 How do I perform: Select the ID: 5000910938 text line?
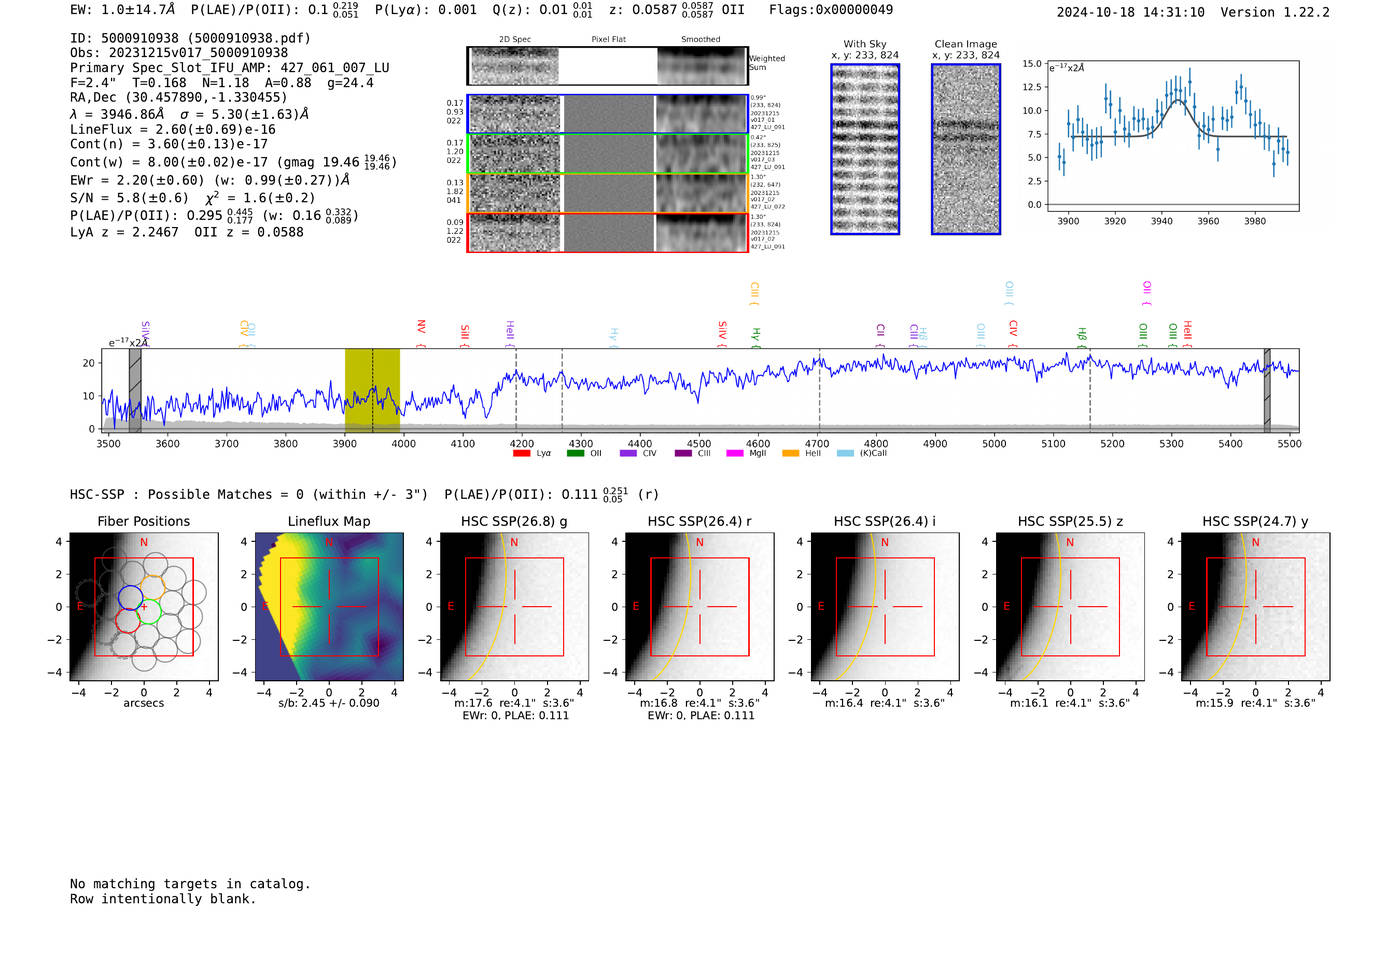[190, 38]
